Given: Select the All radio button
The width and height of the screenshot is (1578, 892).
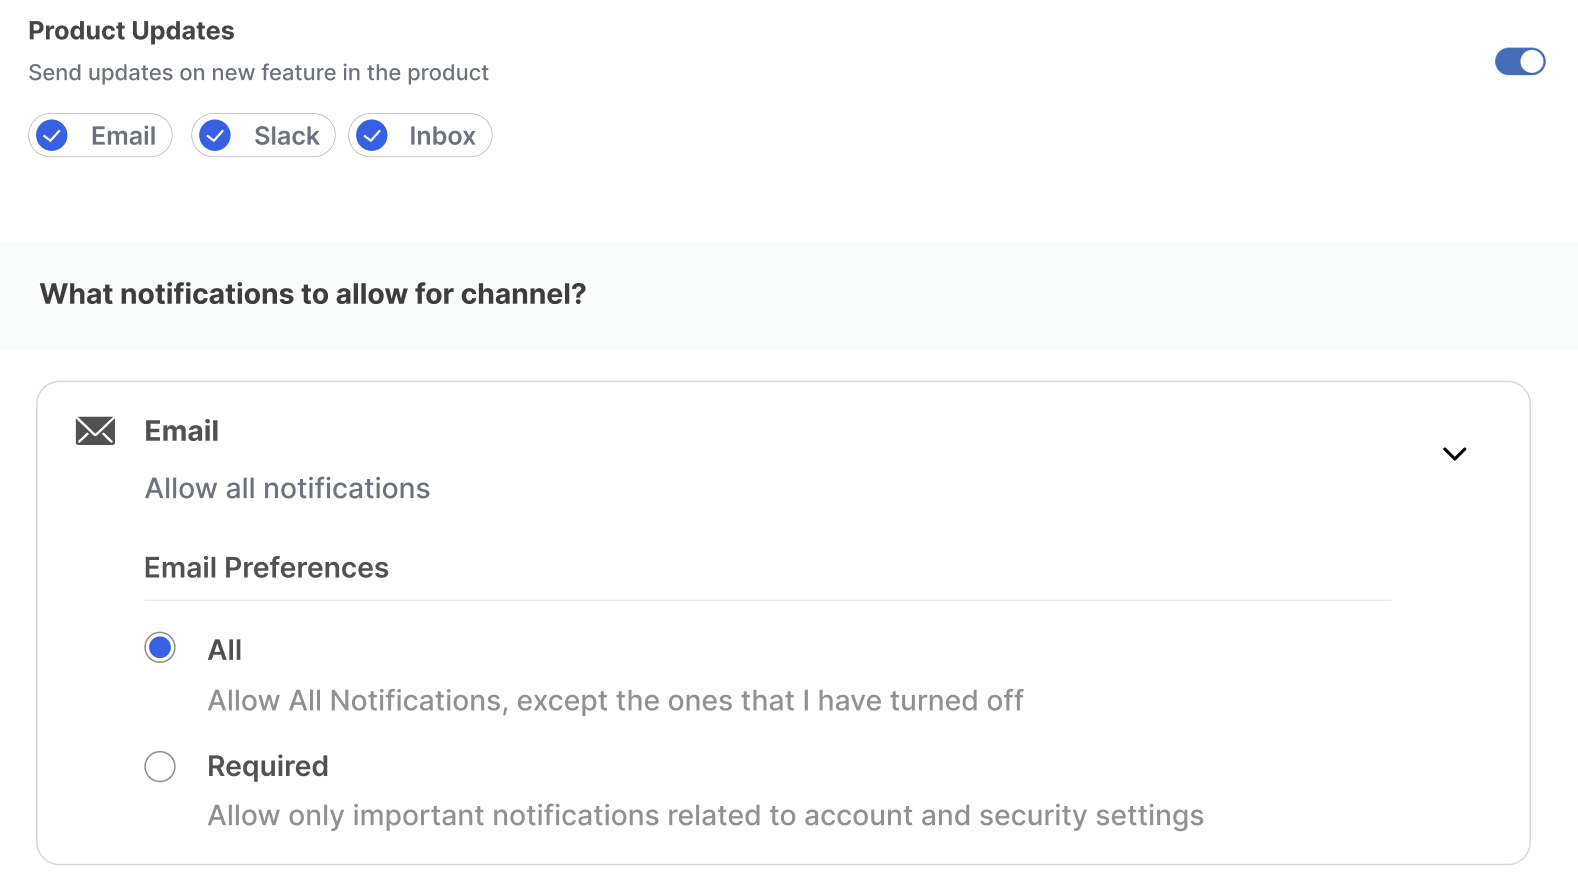Looking at the screenshot, I should pyautogui.click(x=160, y=648).
